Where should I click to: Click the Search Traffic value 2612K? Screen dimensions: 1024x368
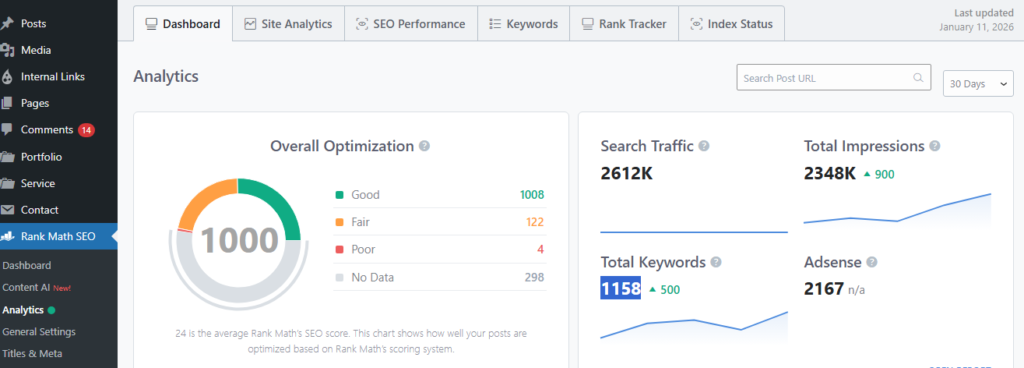(x=626, y=174)
